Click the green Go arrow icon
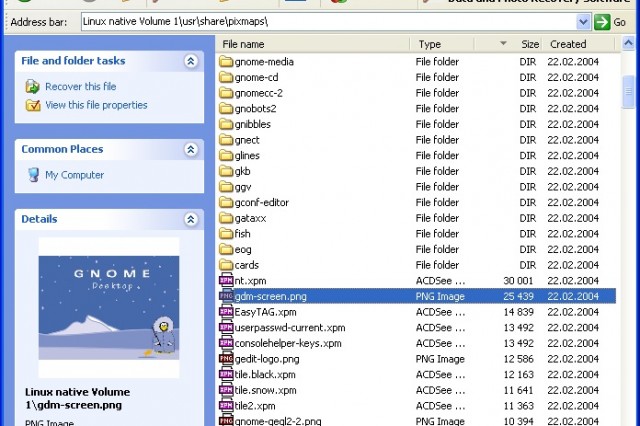640x426 pixels. (603, 21)
